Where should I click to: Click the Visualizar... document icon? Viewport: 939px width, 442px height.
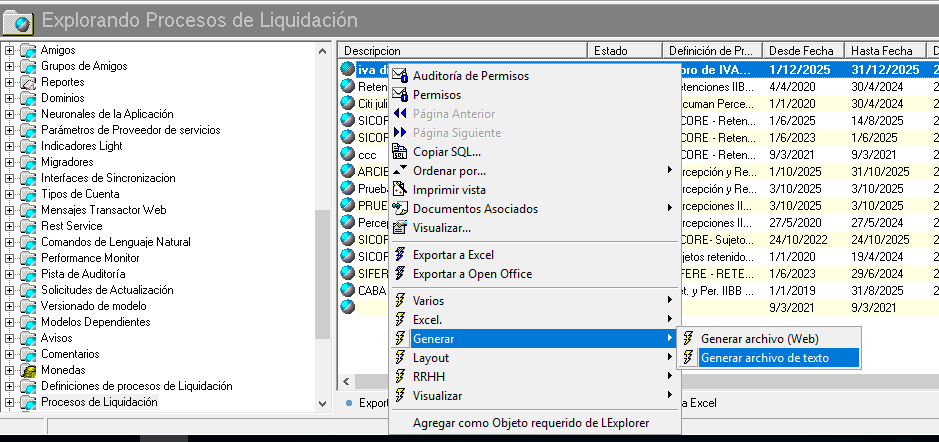coord(399,228)
